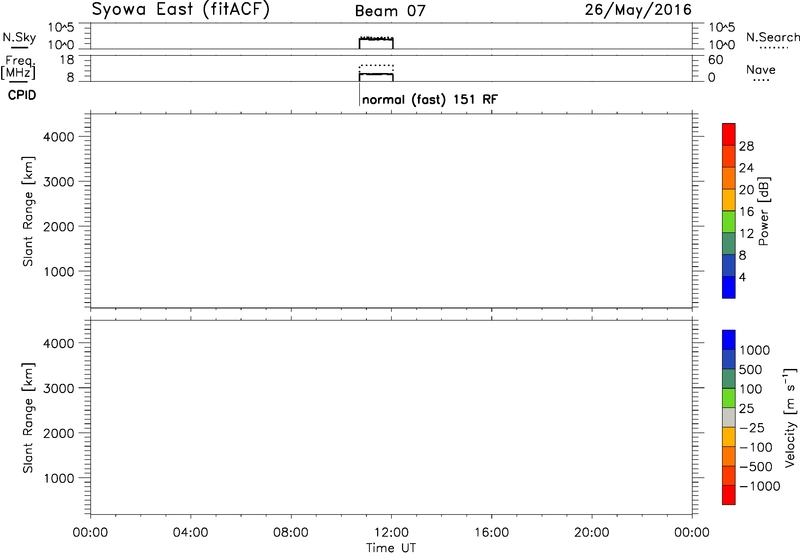Viewport: 800px width, 554px height.
Task: Click the 08:00 time axis label
Action: tap(291, 533)
